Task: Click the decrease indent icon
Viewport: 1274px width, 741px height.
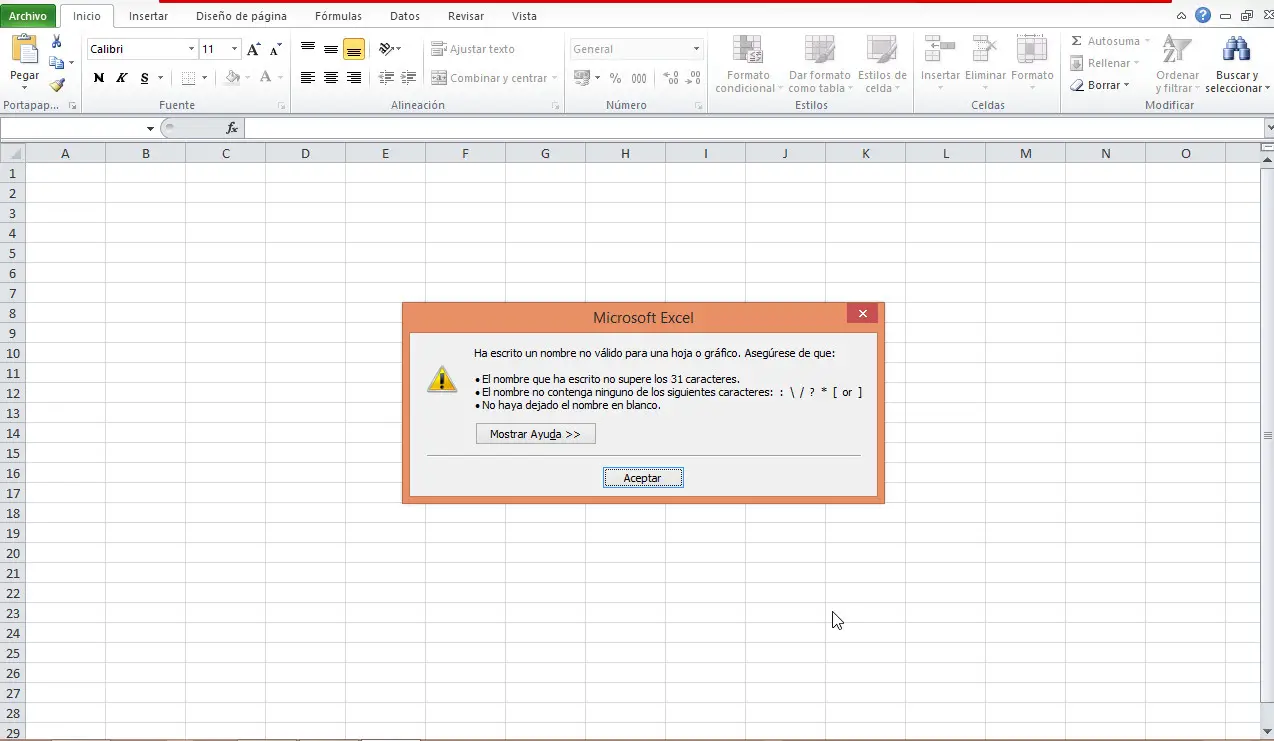Action: point(387,77)
